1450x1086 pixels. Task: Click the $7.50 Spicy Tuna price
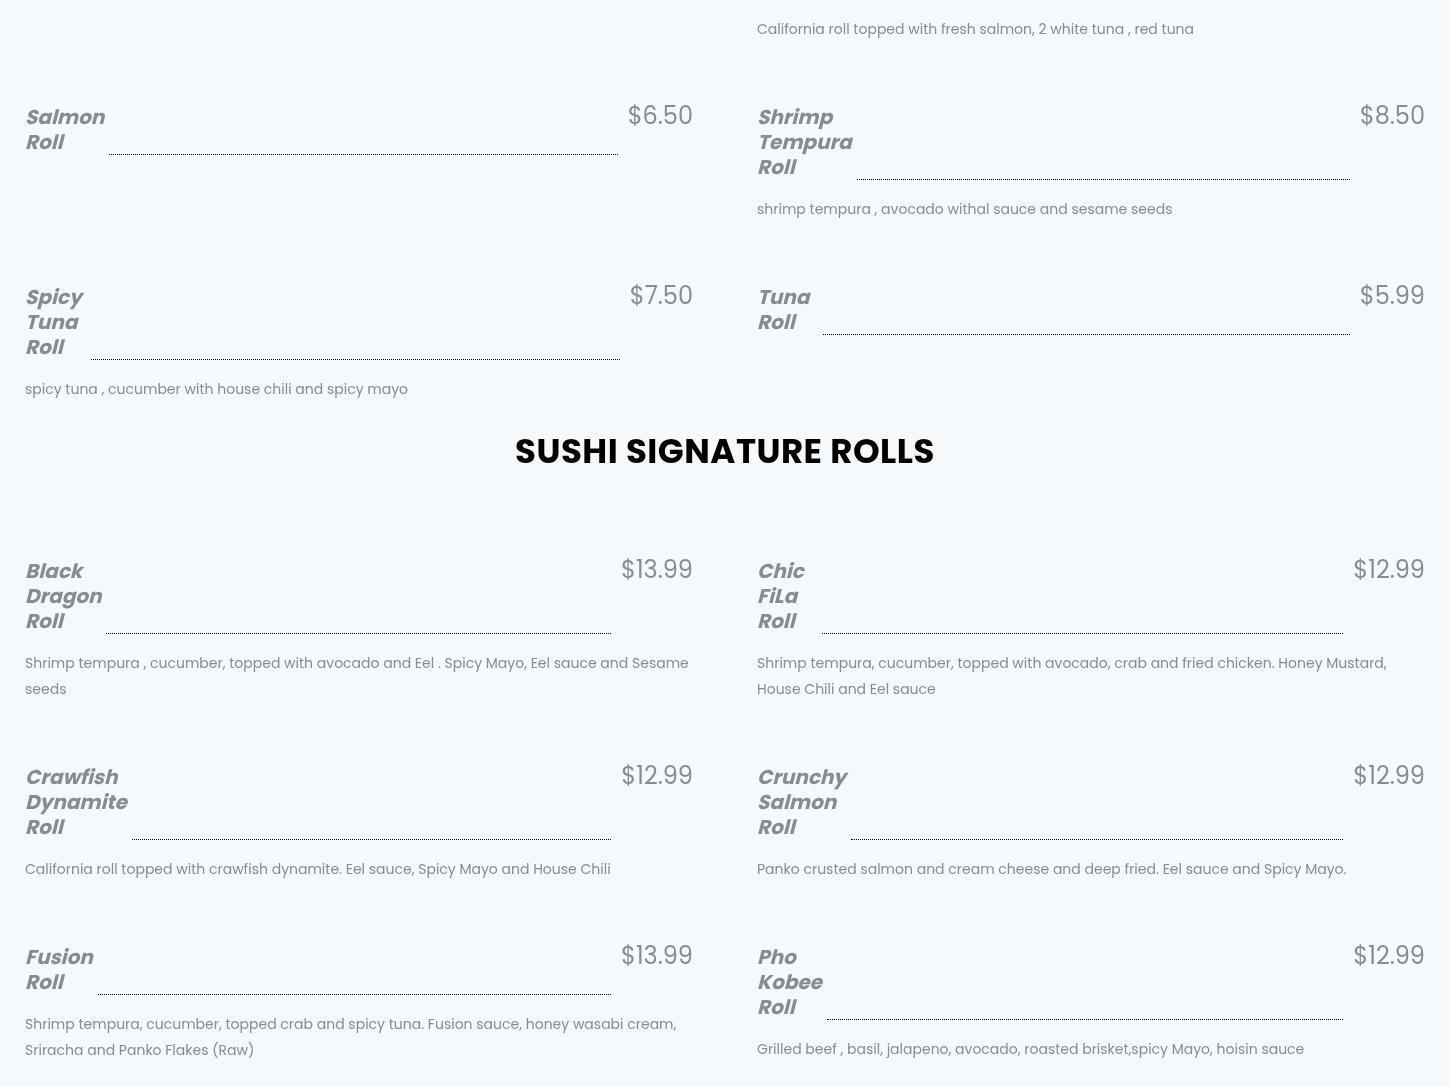point(660,296)
